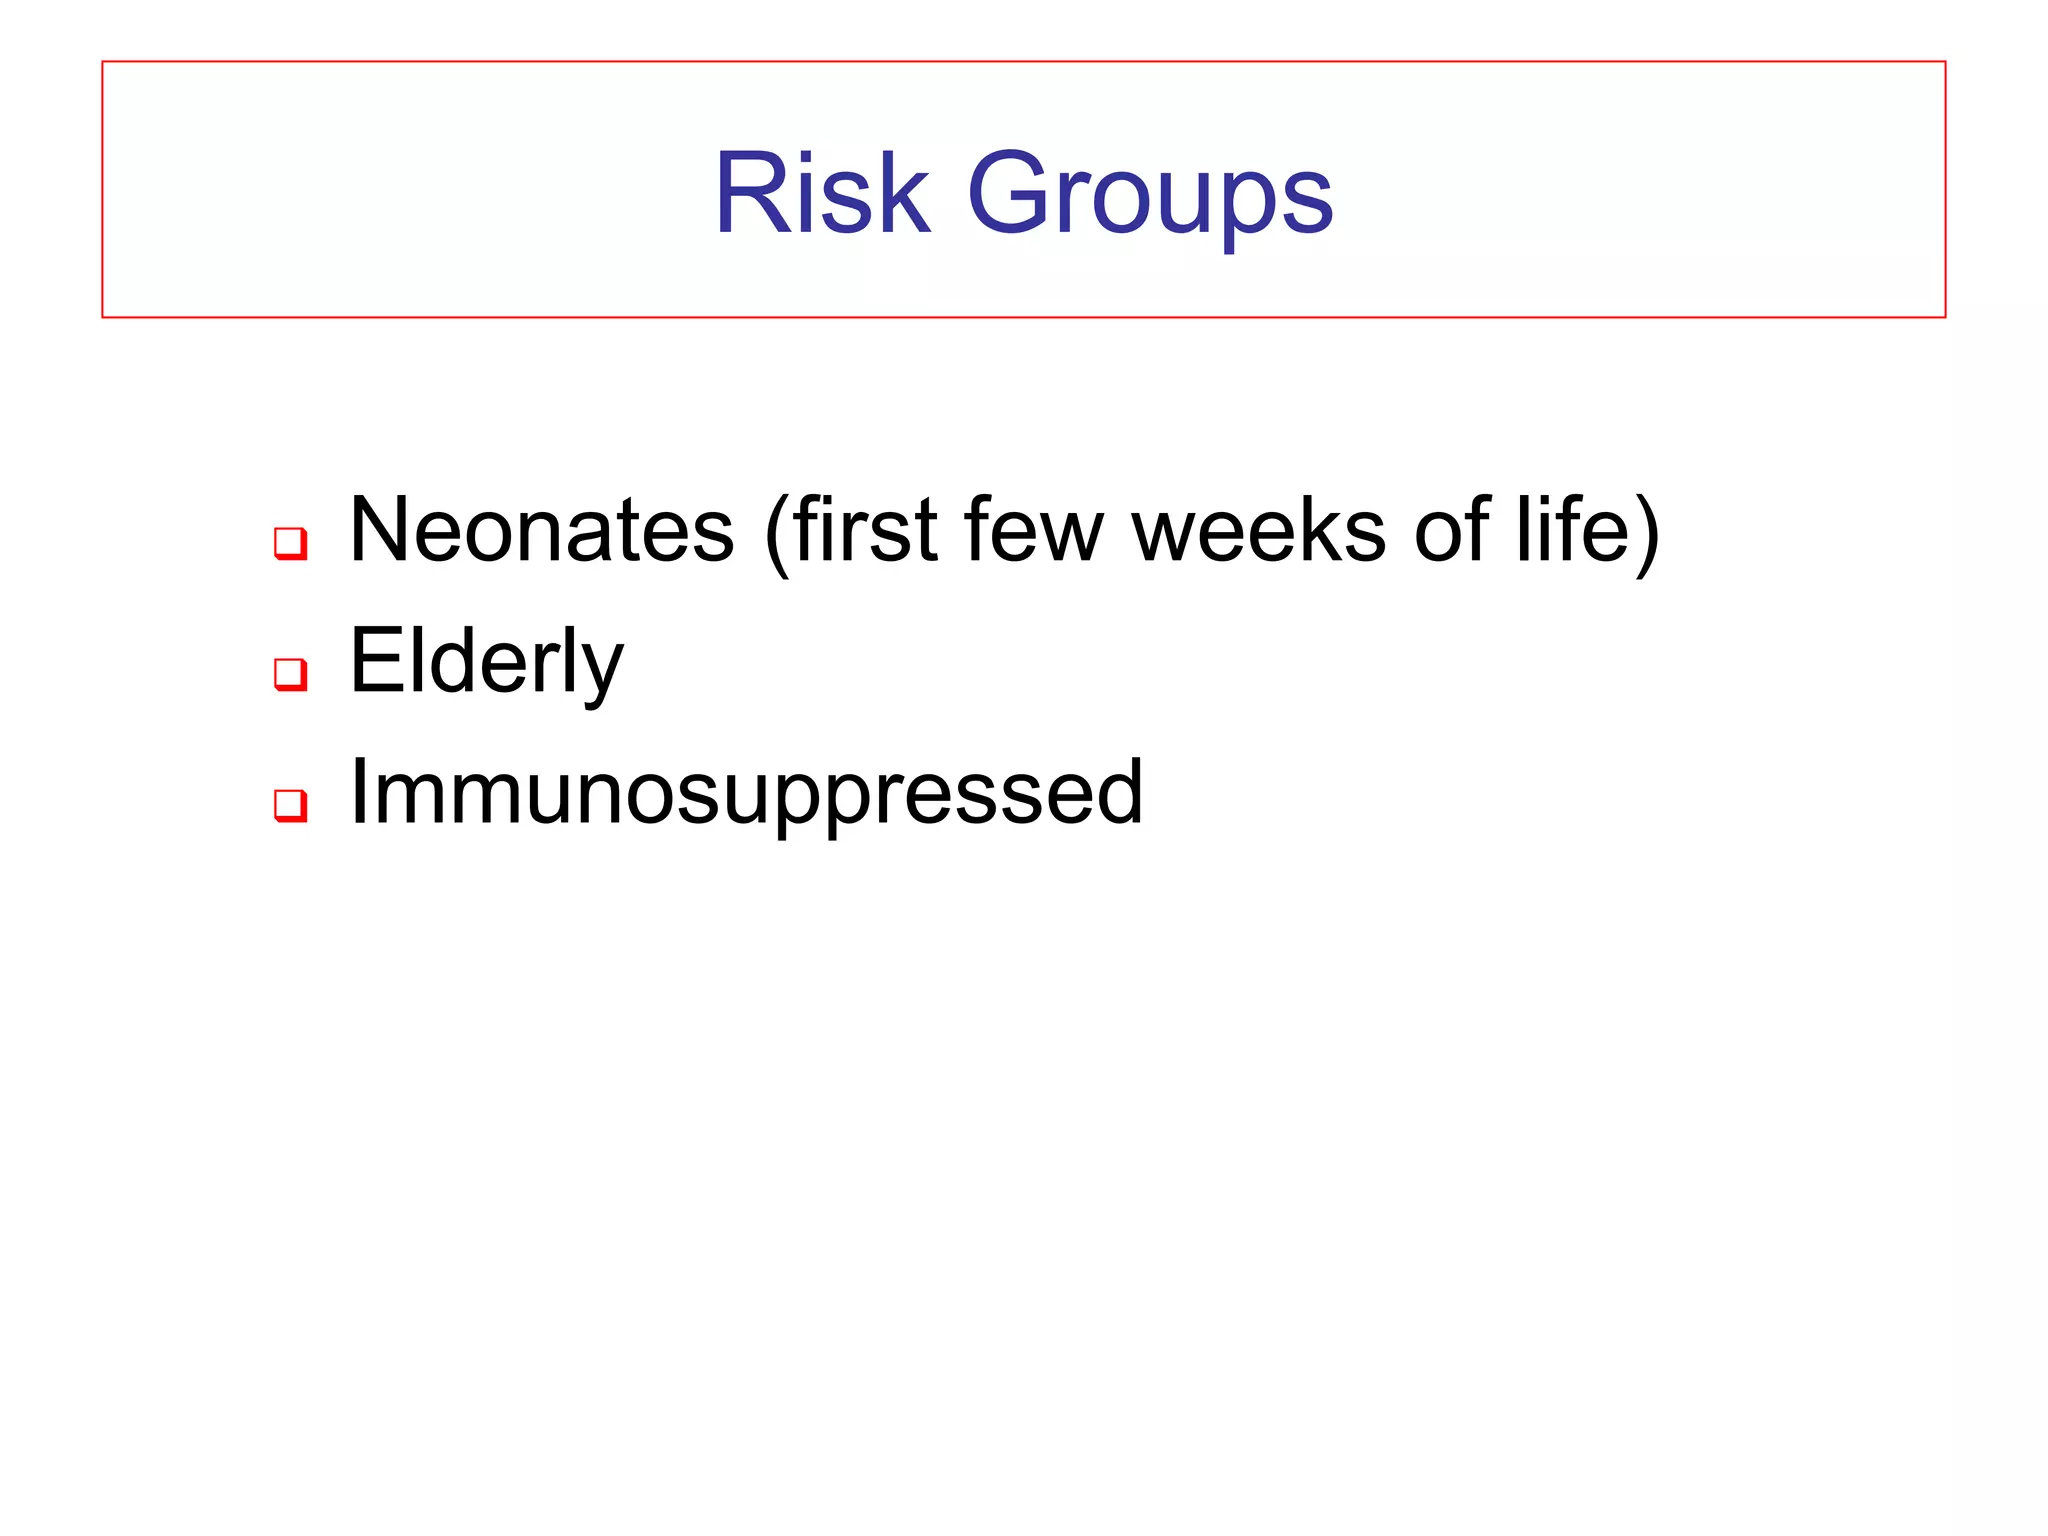Click the capital "E" of "Elderly"
2048x1536 pixels.
point(377,661)
